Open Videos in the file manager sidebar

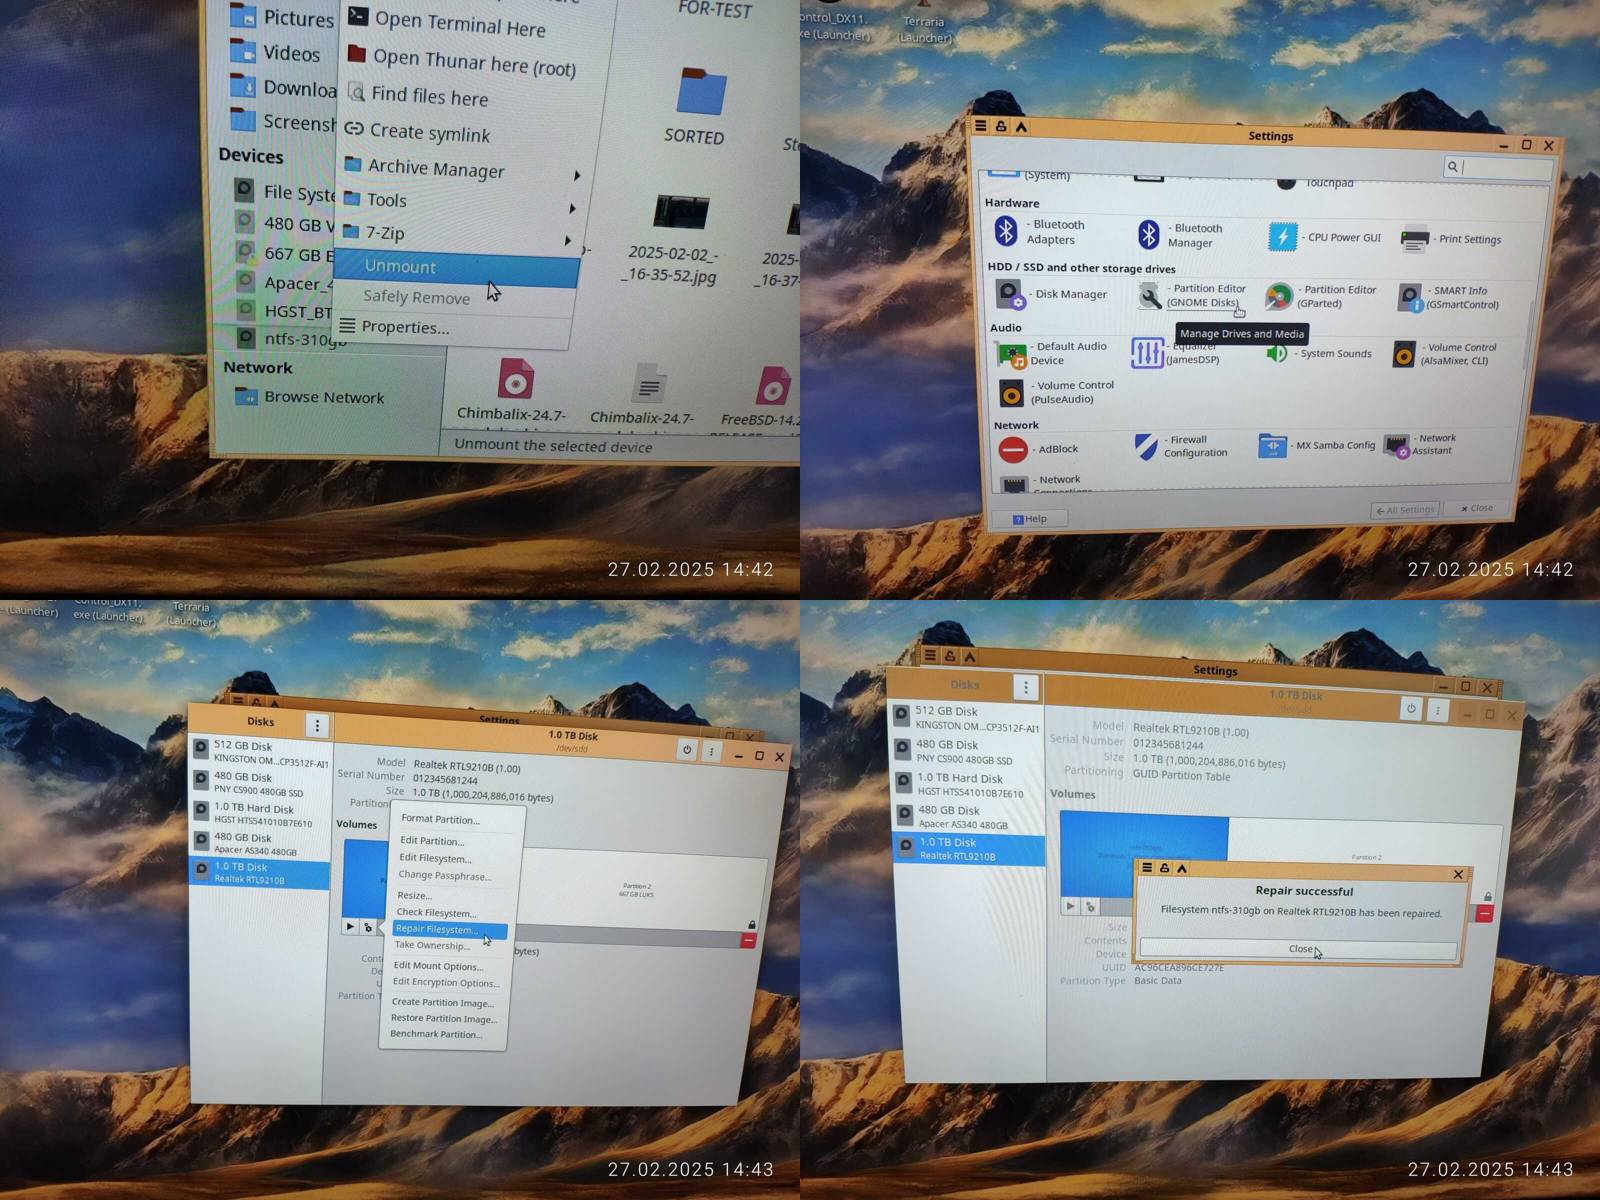pos(276,53)
